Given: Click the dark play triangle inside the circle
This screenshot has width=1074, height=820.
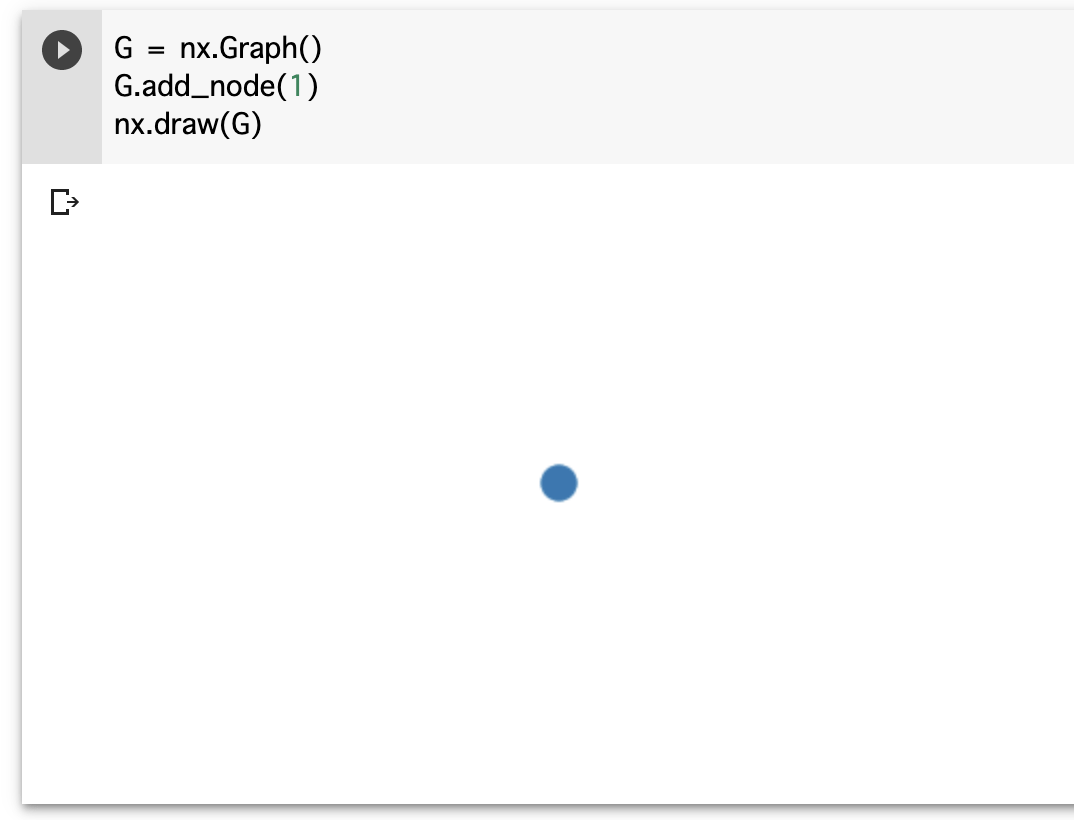Looking at the screenshot, I should pos(63,48).
